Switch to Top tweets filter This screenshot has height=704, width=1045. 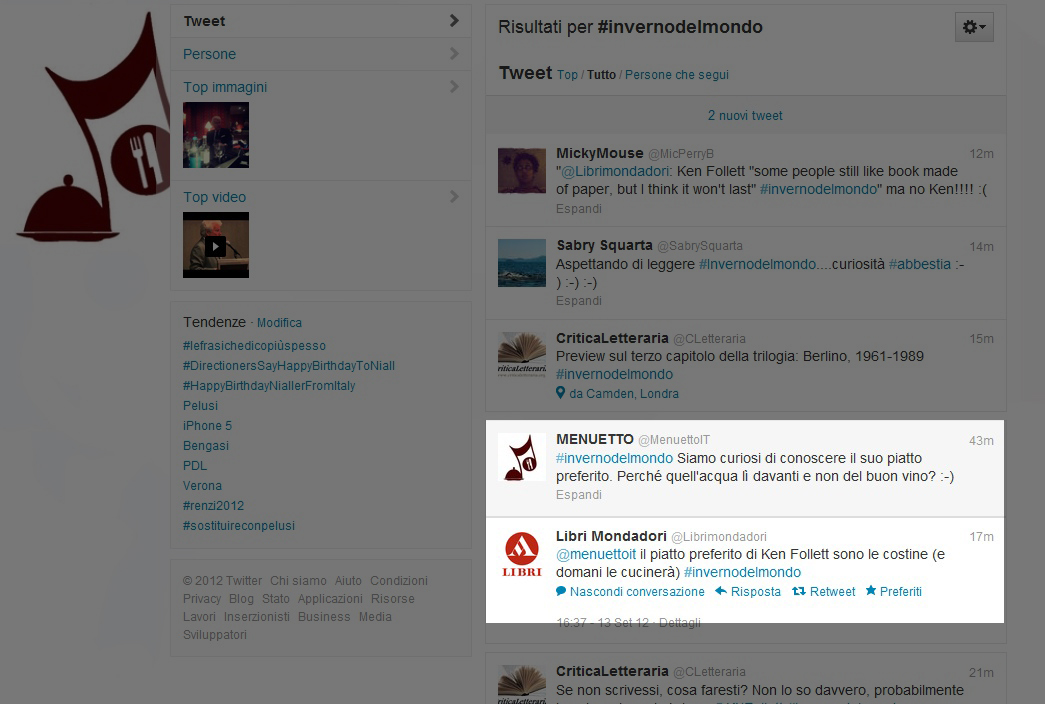coord(567,75)
